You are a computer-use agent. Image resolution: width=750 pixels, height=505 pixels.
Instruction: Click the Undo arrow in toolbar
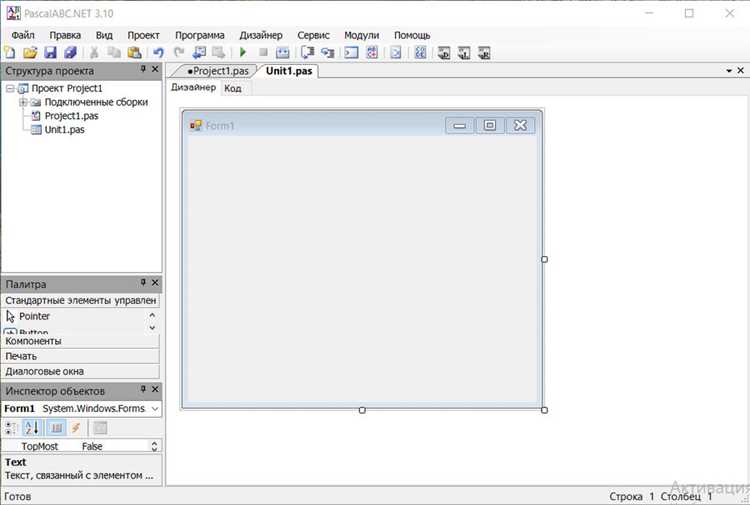(x=158, y=53)
